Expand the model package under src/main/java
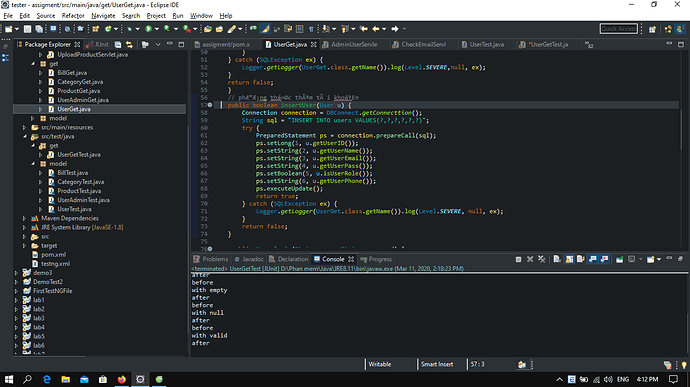This screenshot has height=387, width=690. point(33,118)
